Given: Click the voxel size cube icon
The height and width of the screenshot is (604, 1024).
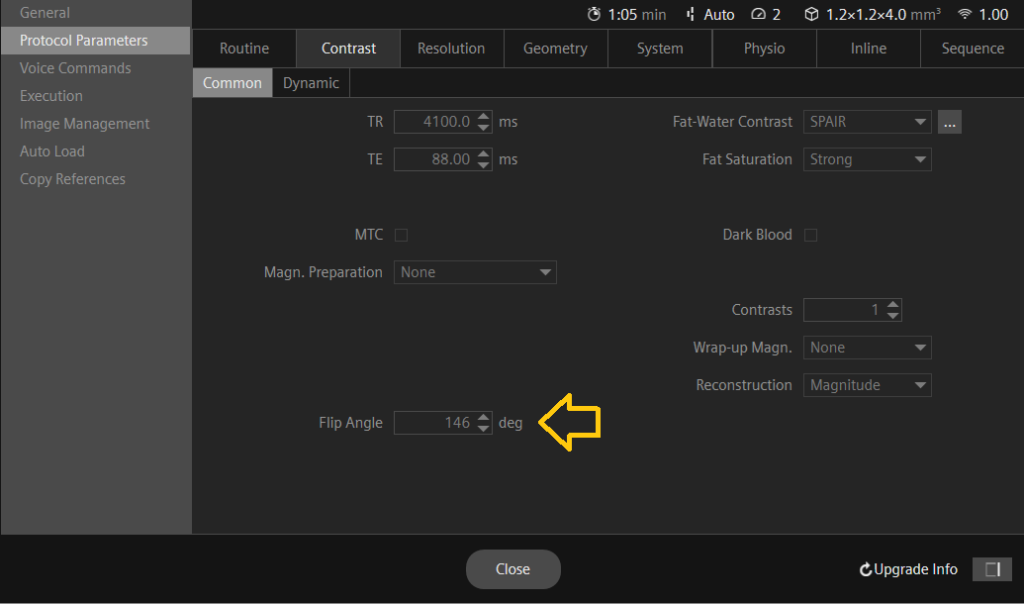Looking at the screenshot, I should [811, 14].
